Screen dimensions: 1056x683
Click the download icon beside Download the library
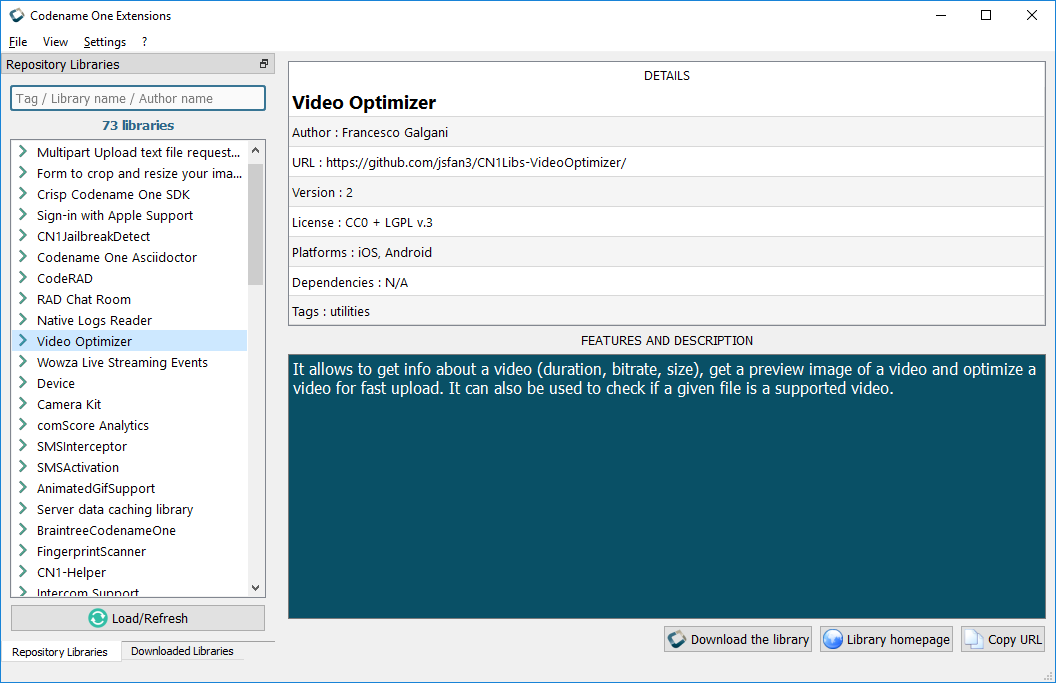pos(677,639)
